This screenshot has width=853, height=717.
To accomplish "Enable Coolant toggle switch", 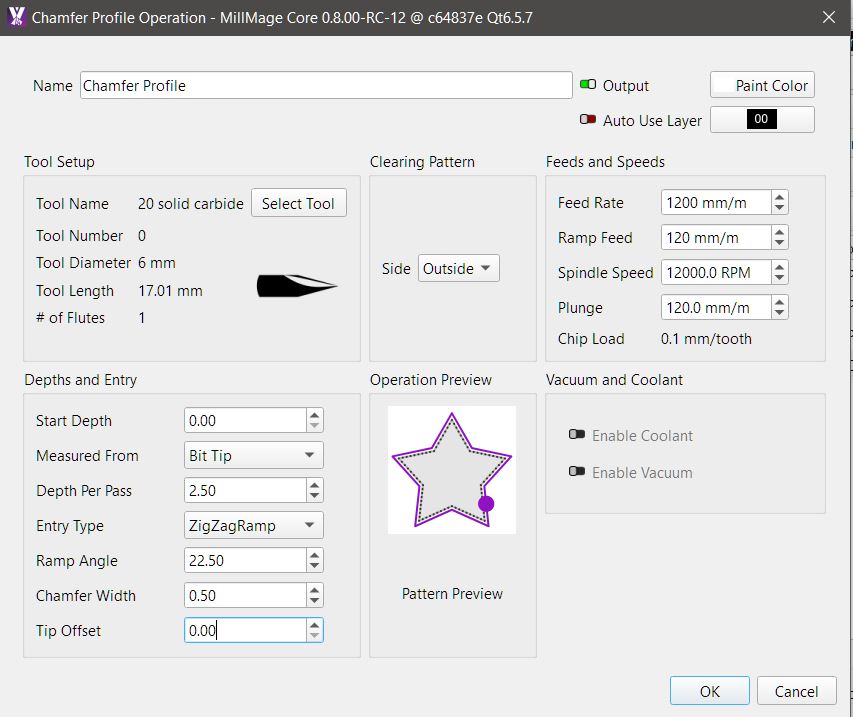I will pyautogui.click(x=577, y=436).
